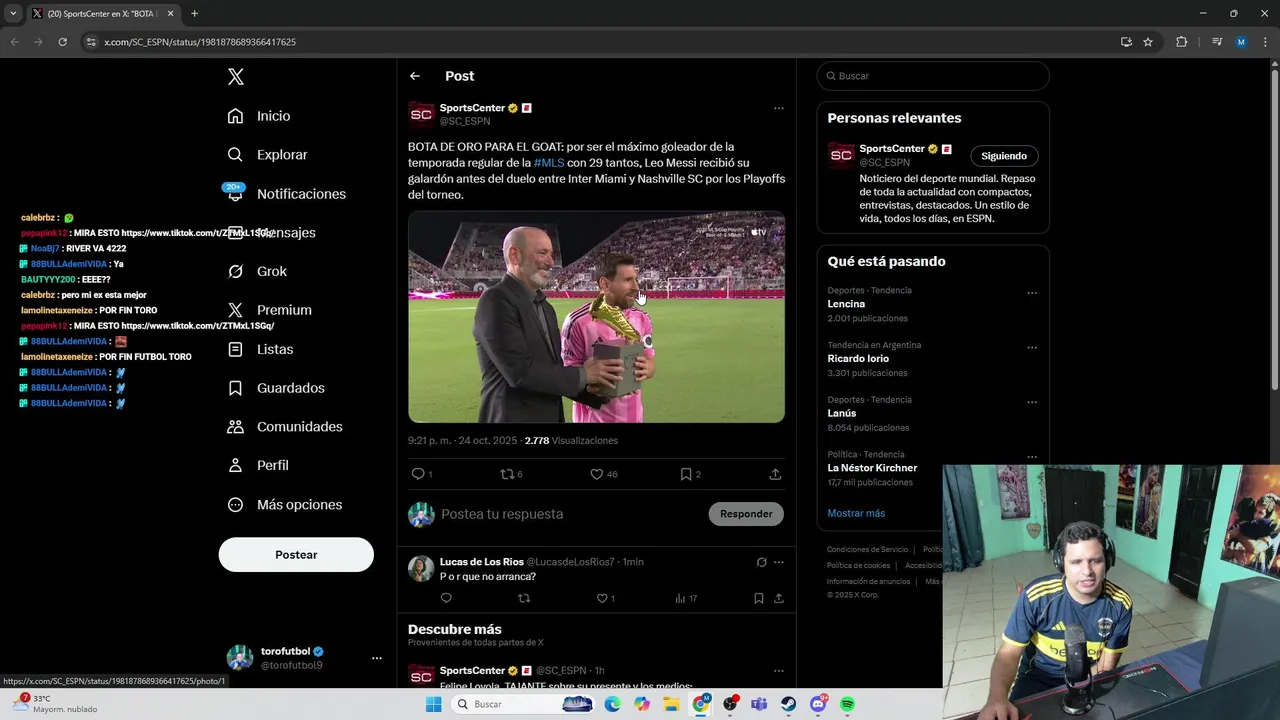Screen dimensions: 1280x720
Task: Open Chrome profile M avatar
Action: (x=1241, y=42)
